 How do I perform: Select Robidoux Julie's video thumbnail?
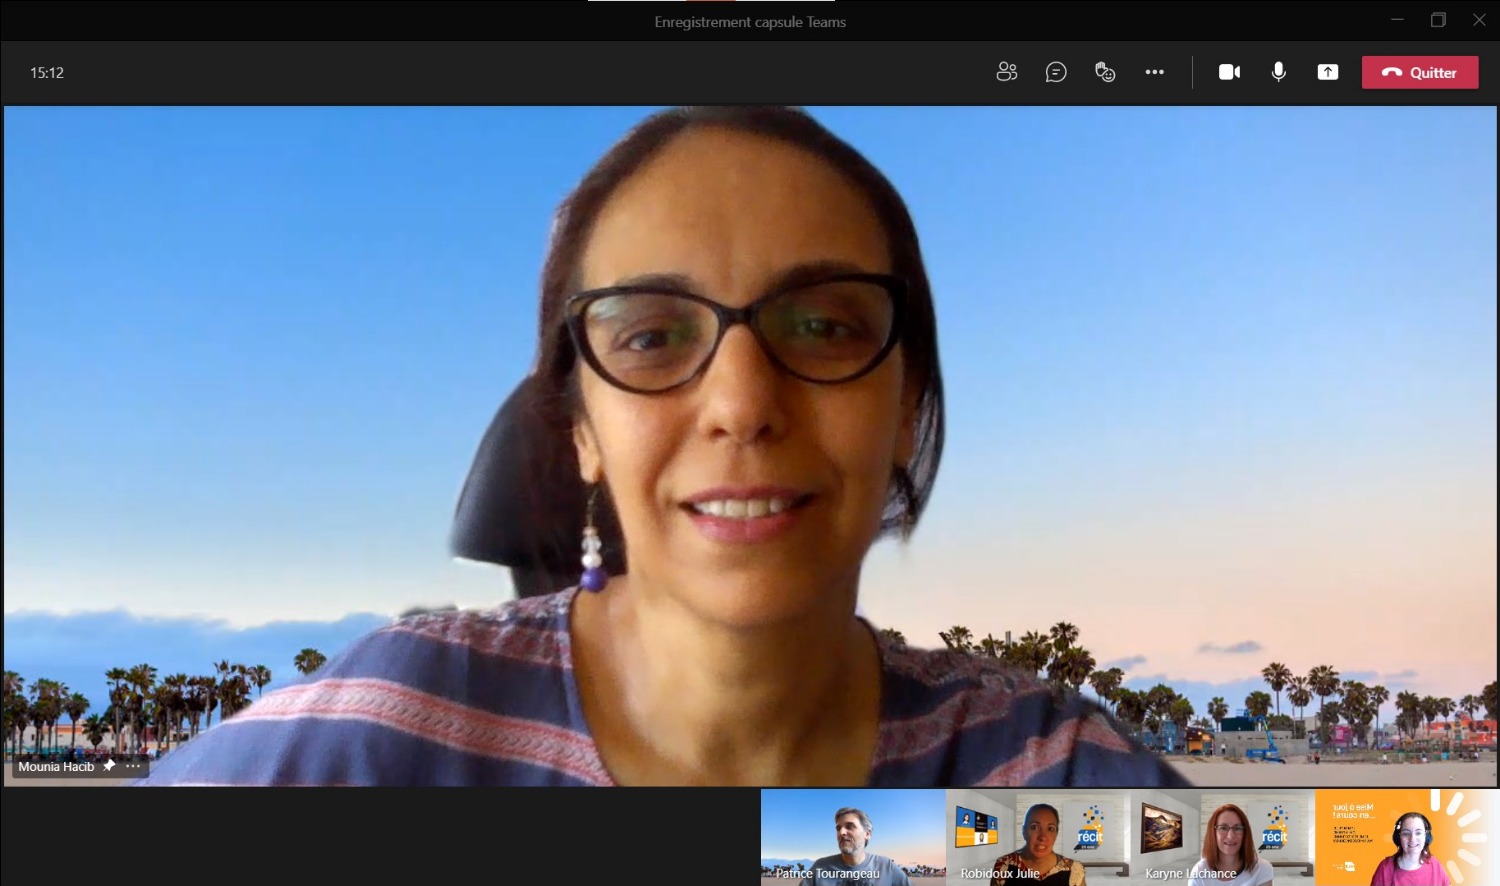pyautogui.click(x=1038, y=837)
